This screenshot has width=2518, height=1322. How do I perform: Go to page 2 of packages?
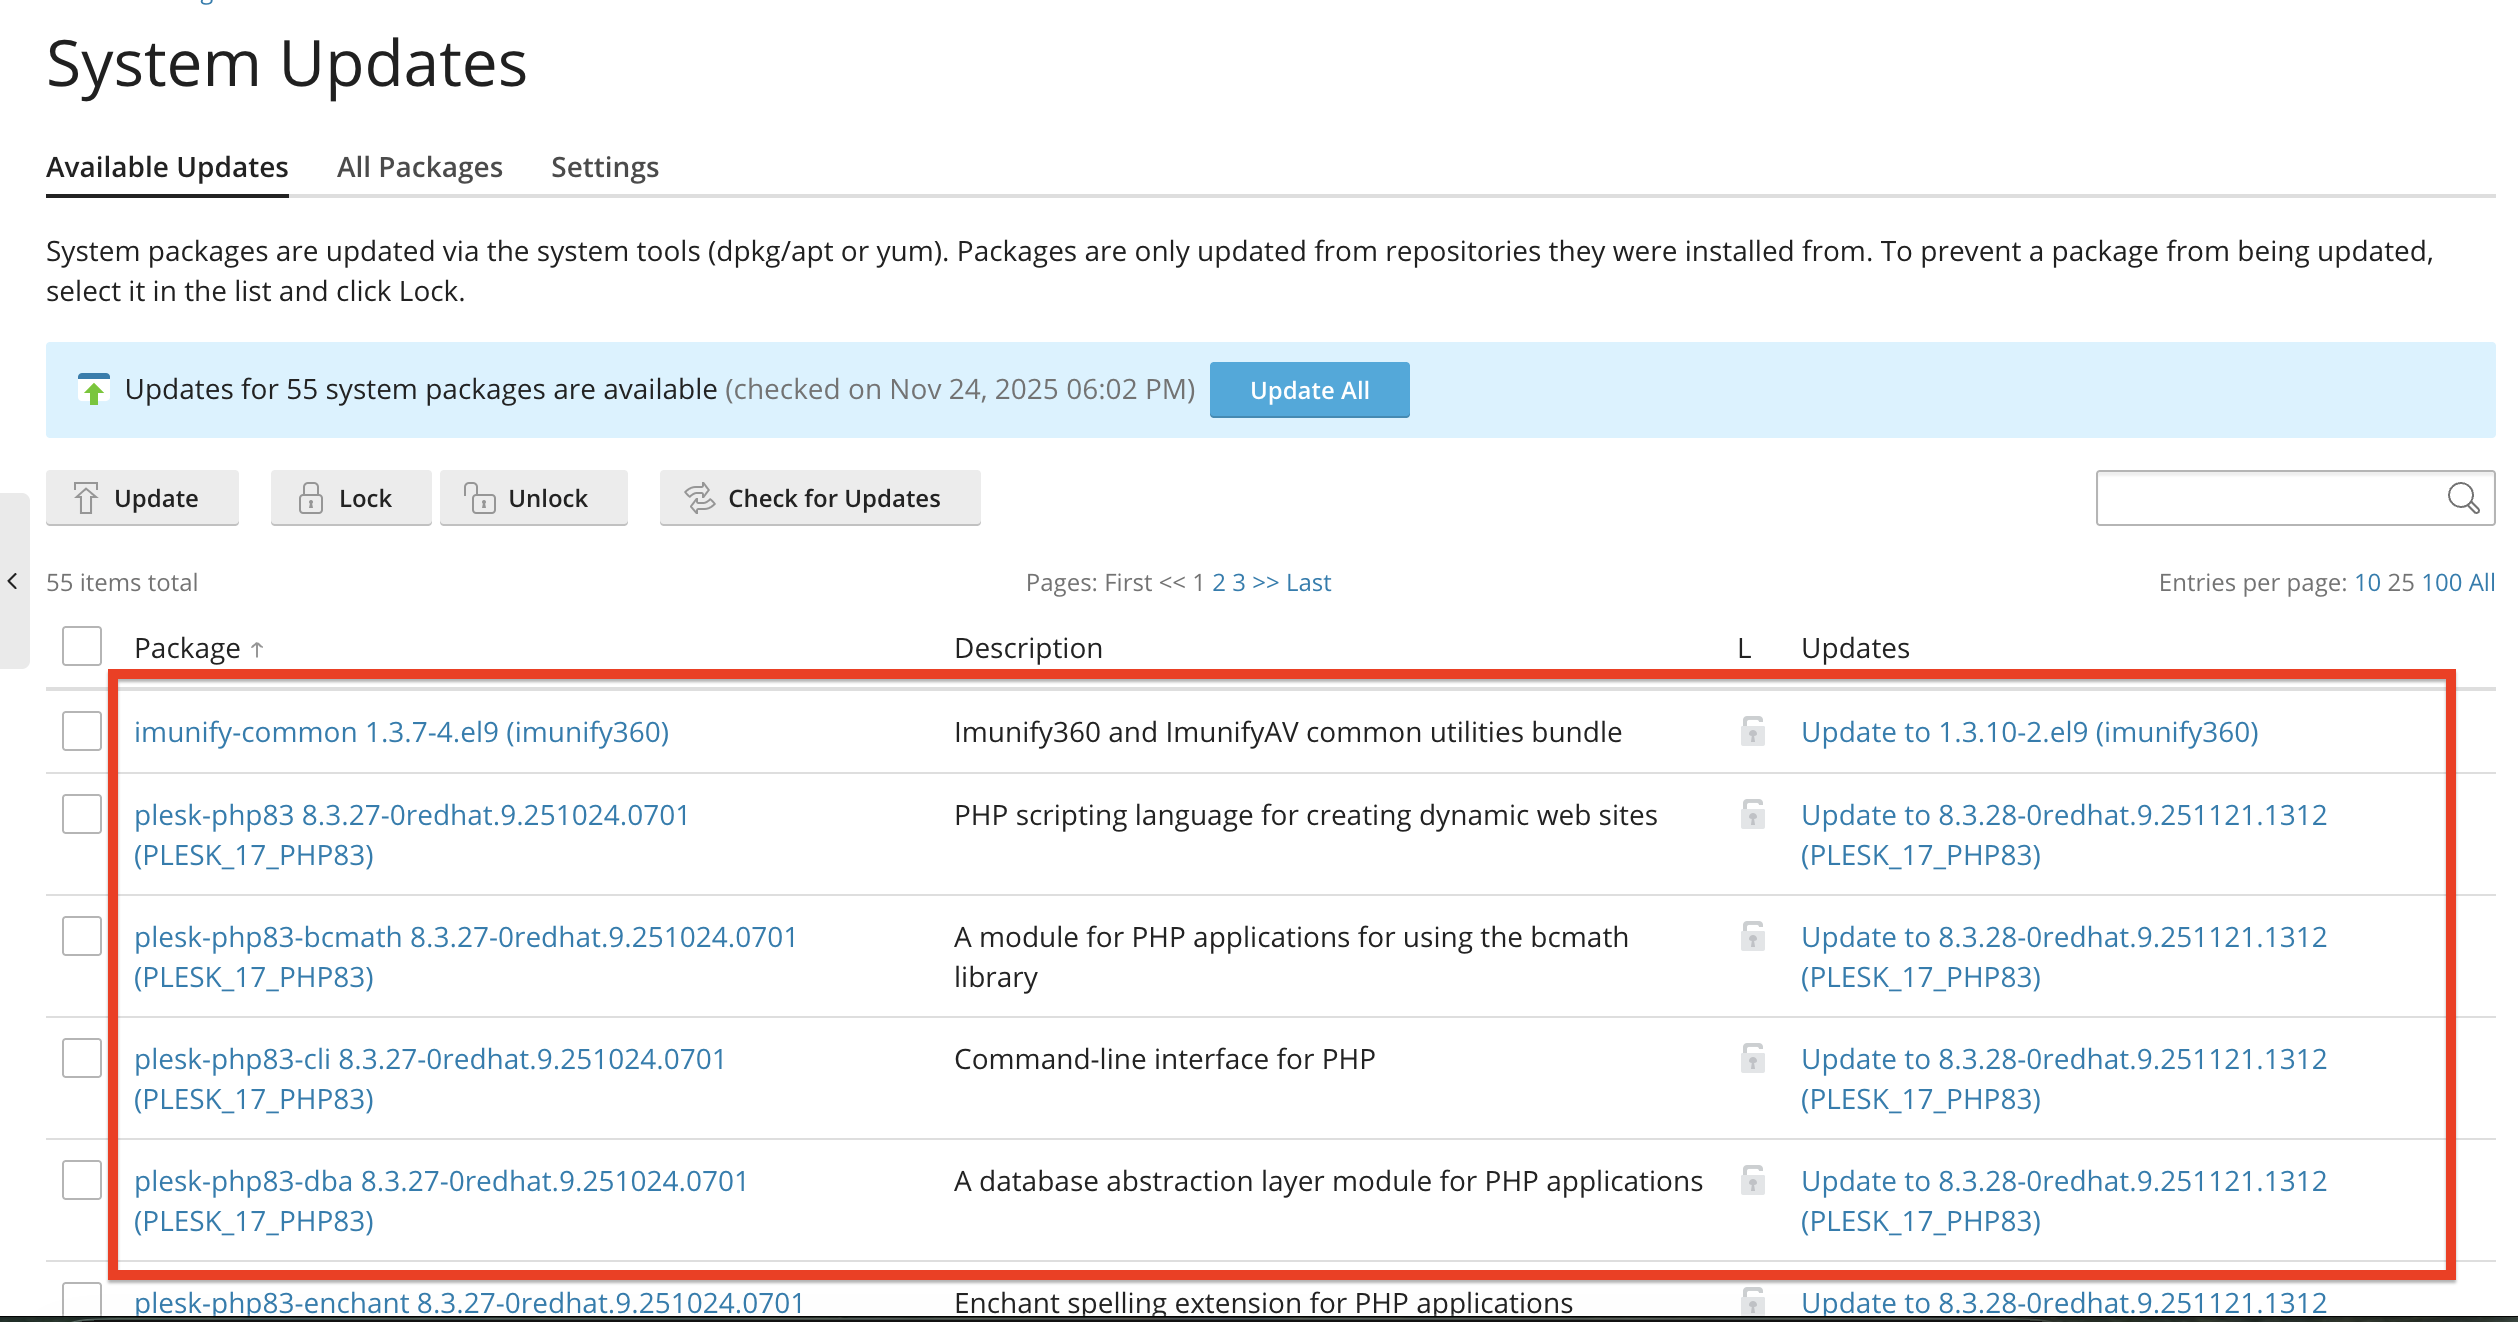pyautogui.click(x=1219, y=582)
